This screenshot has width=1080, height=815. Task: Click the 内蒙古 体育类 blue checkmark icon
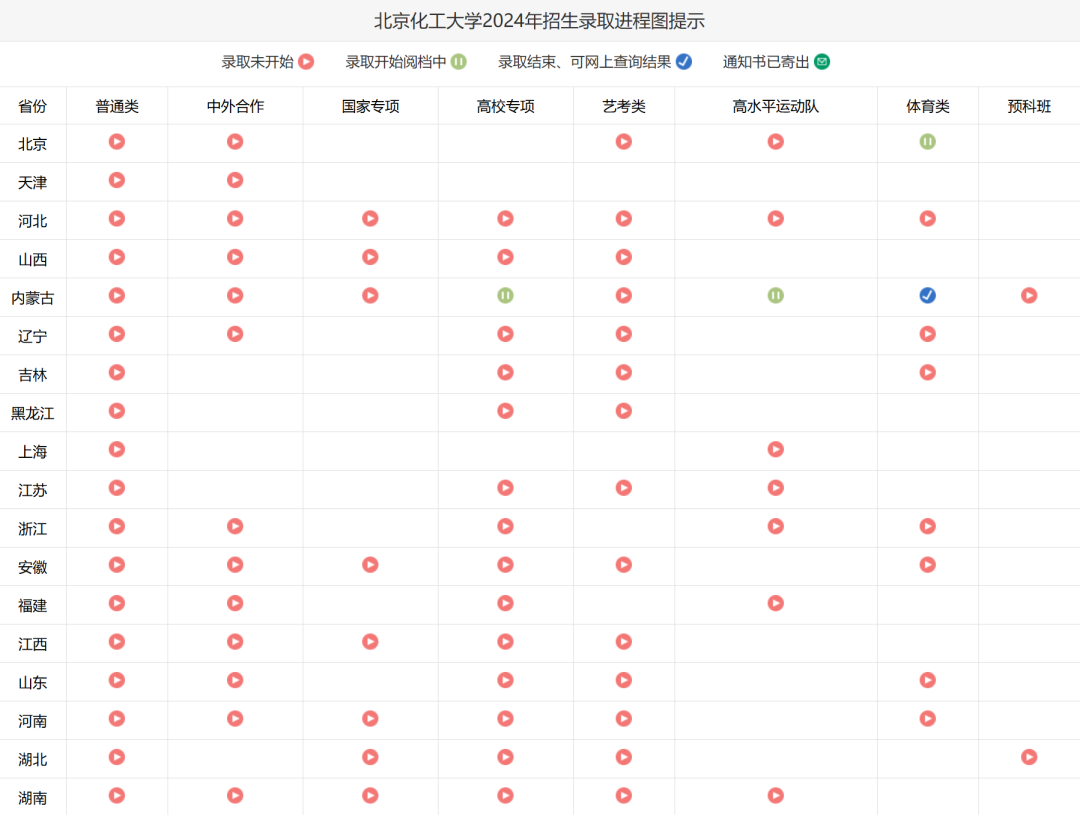(x=927, y=296)
